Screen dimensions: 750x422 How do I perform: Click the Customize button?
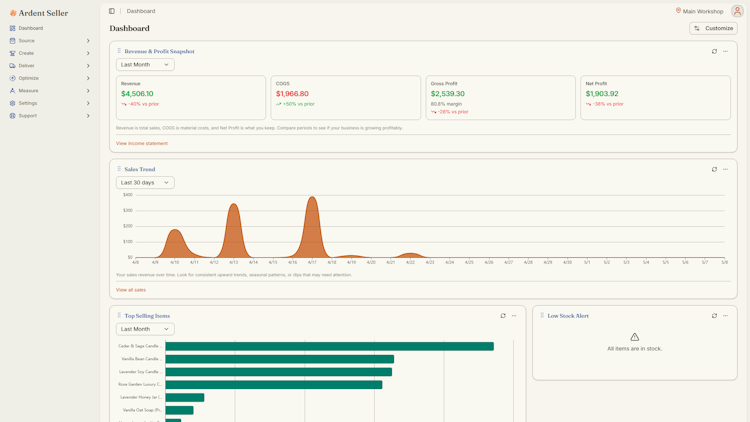point(713,28)
